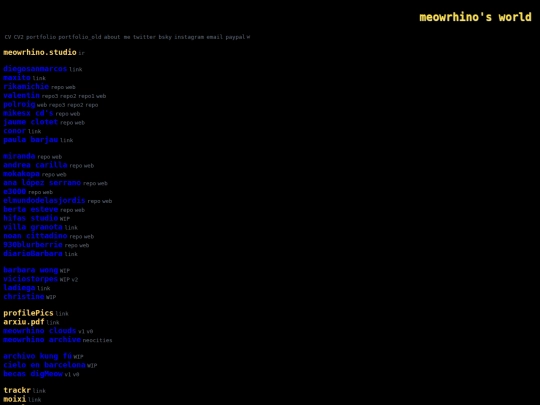540x405 pixels.
Task: Open the about me navigation link
Action: pos(117,37)
